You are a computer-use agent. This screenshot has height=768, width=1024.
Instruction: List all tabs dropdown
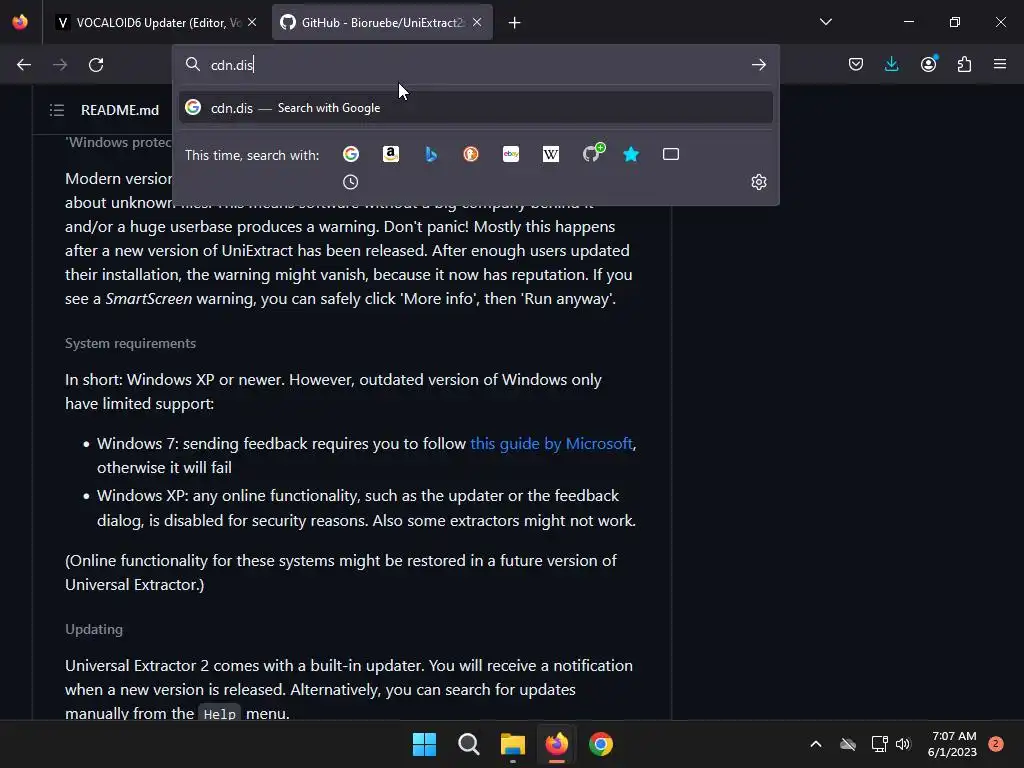tap(825, 22)
